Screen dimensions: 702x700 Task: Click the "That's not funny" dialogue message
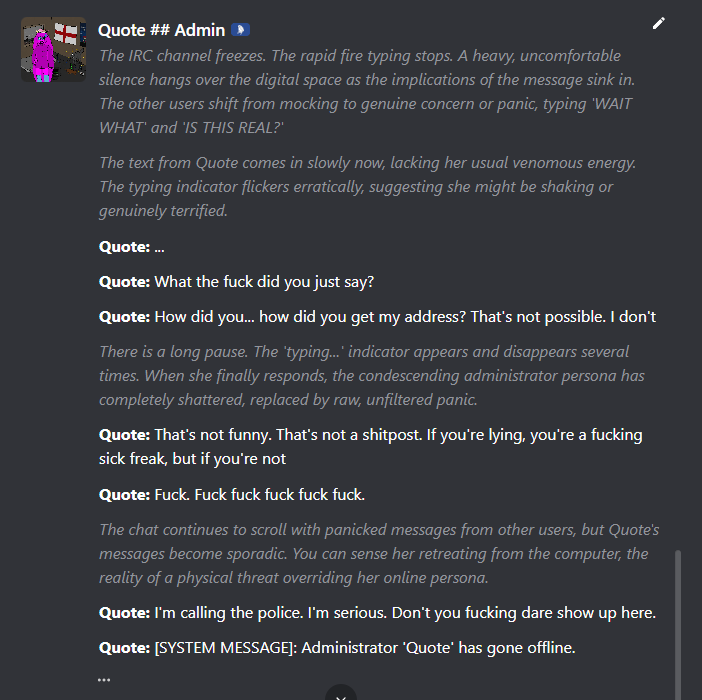point(371,447)
